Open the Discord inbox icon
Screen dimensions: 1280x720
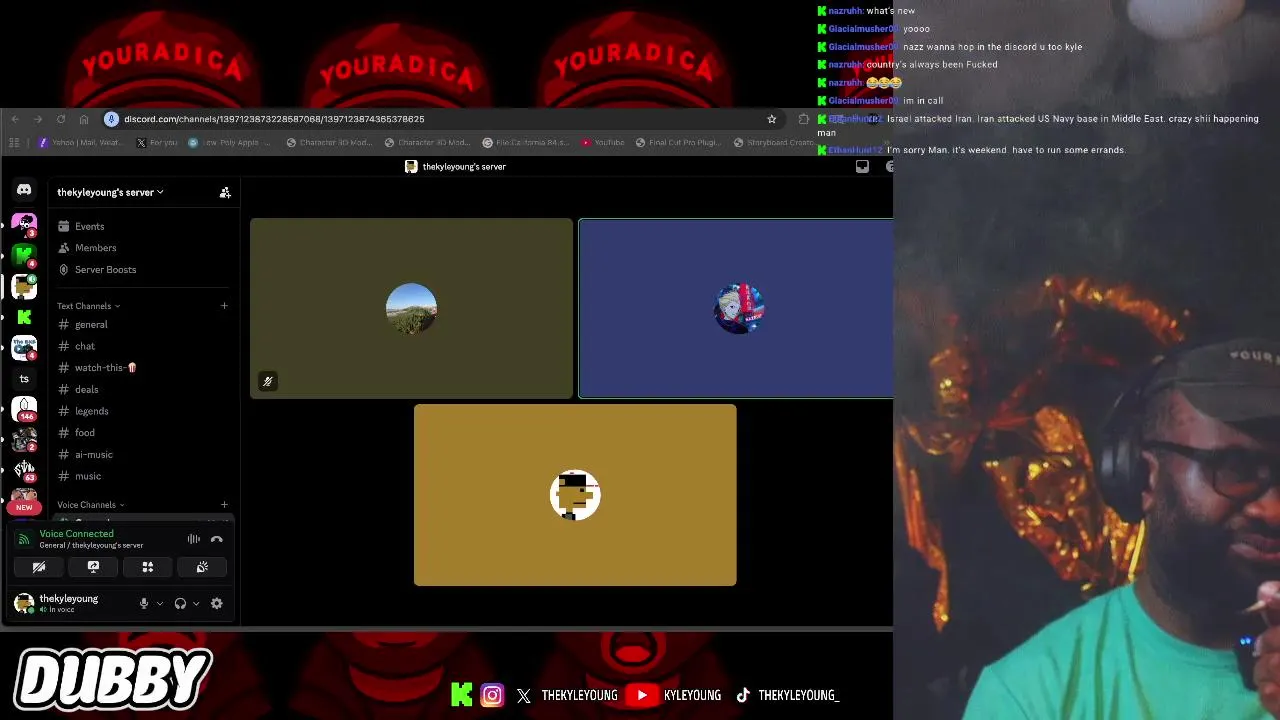[862, 167]
